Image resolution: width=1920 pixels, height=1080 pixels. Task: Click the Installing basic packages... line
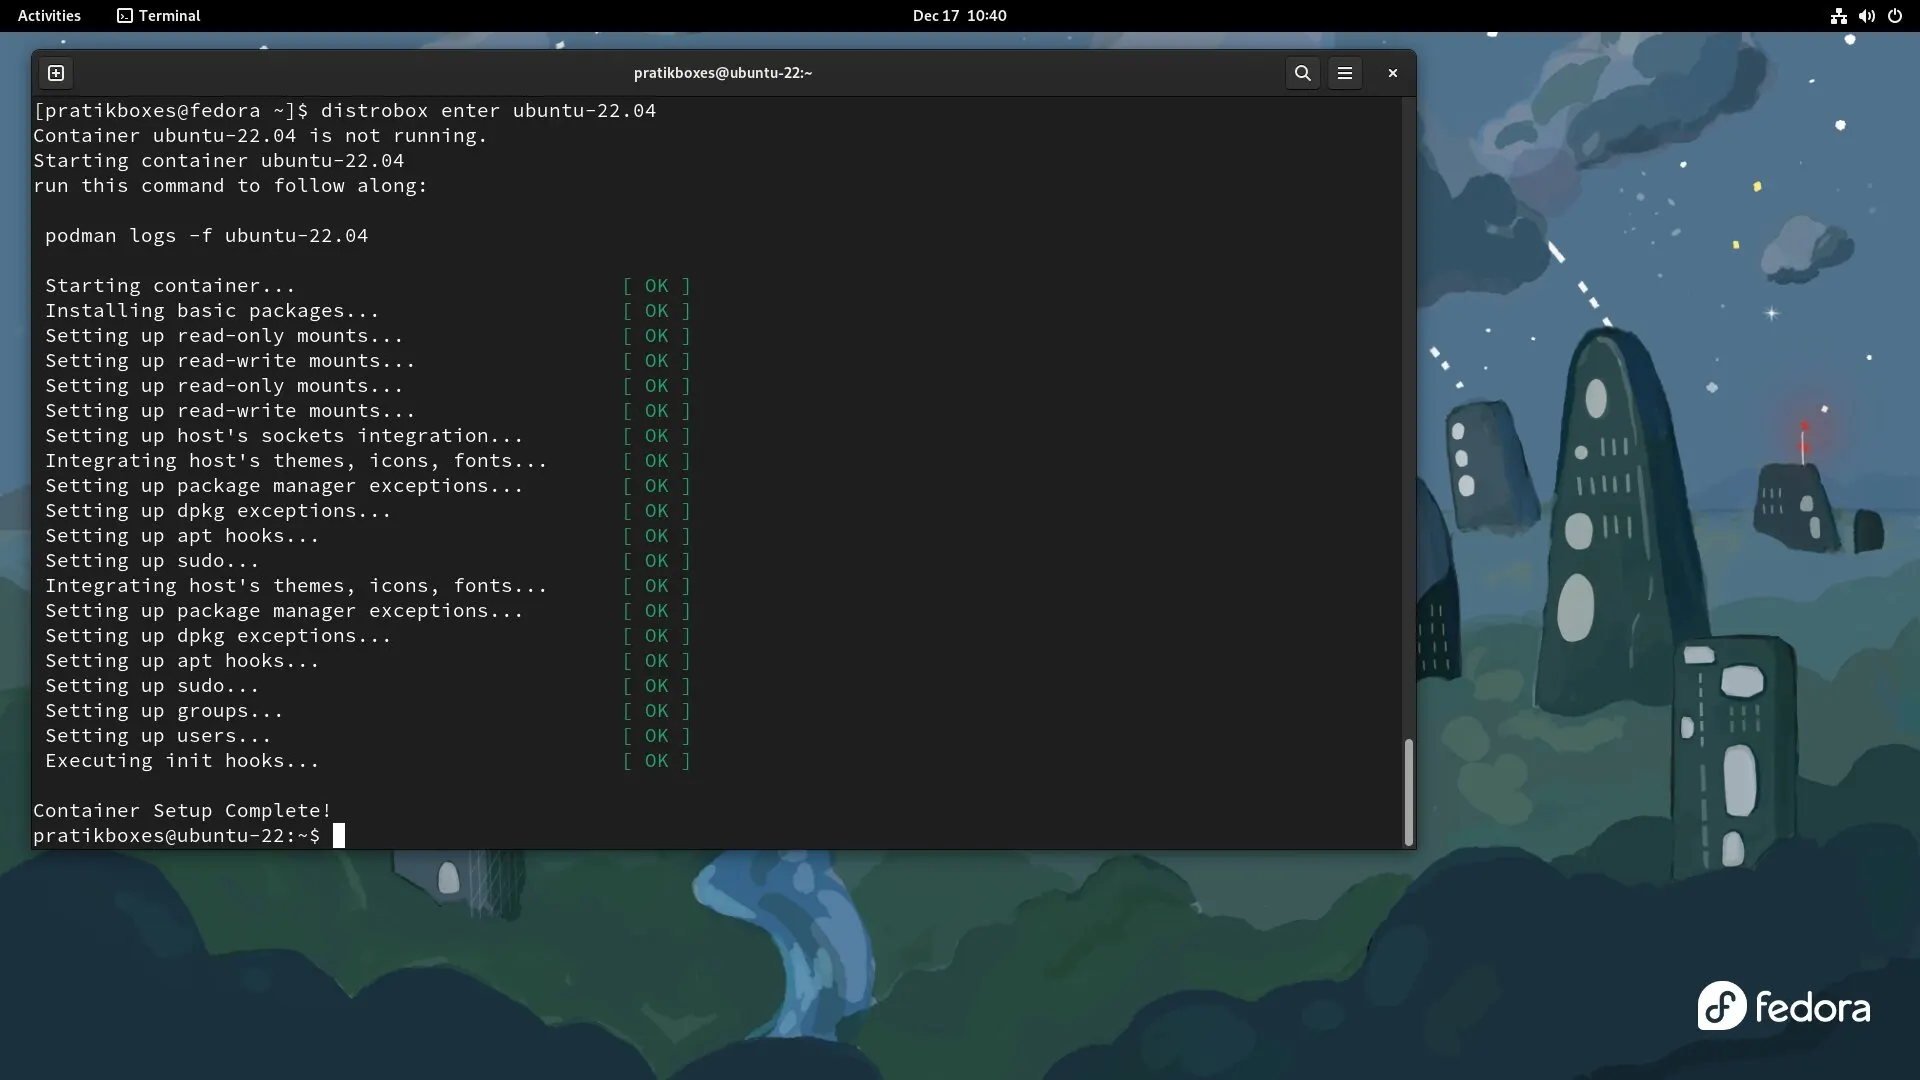[x=212, y=311]
